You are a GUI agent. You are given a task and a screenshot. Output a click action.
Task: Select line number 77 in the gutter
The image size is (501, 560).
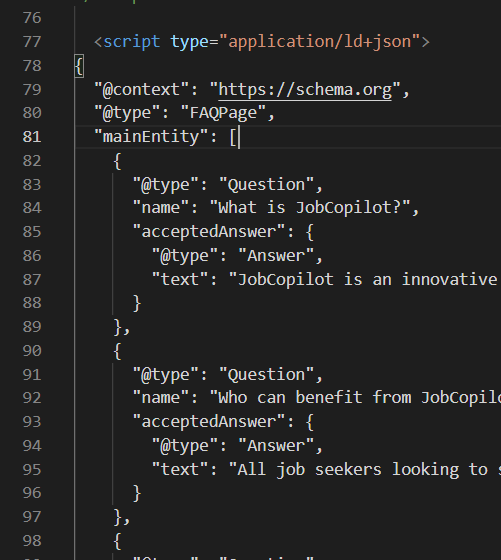coord(32,42)
